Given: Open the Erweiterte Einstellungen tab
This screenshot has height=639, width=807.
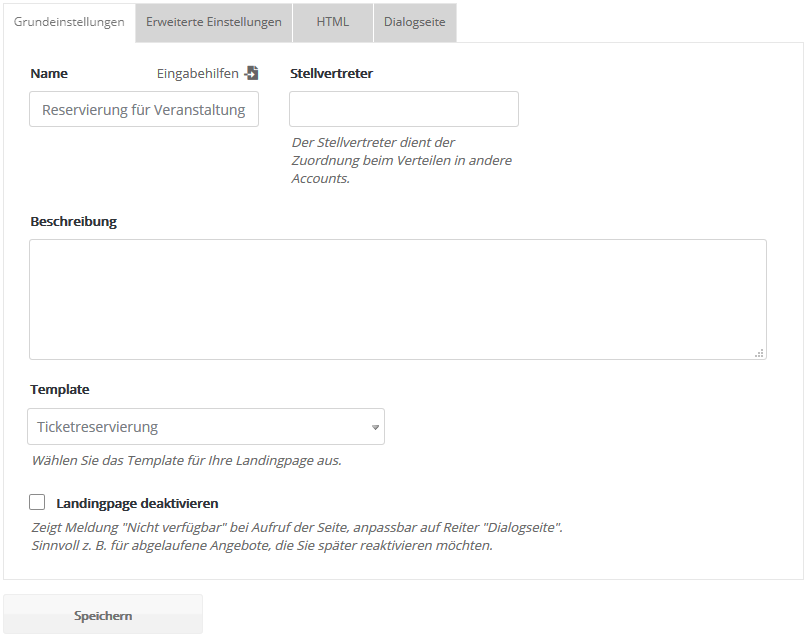Looking at the screenshot, I should pos(214,22).
